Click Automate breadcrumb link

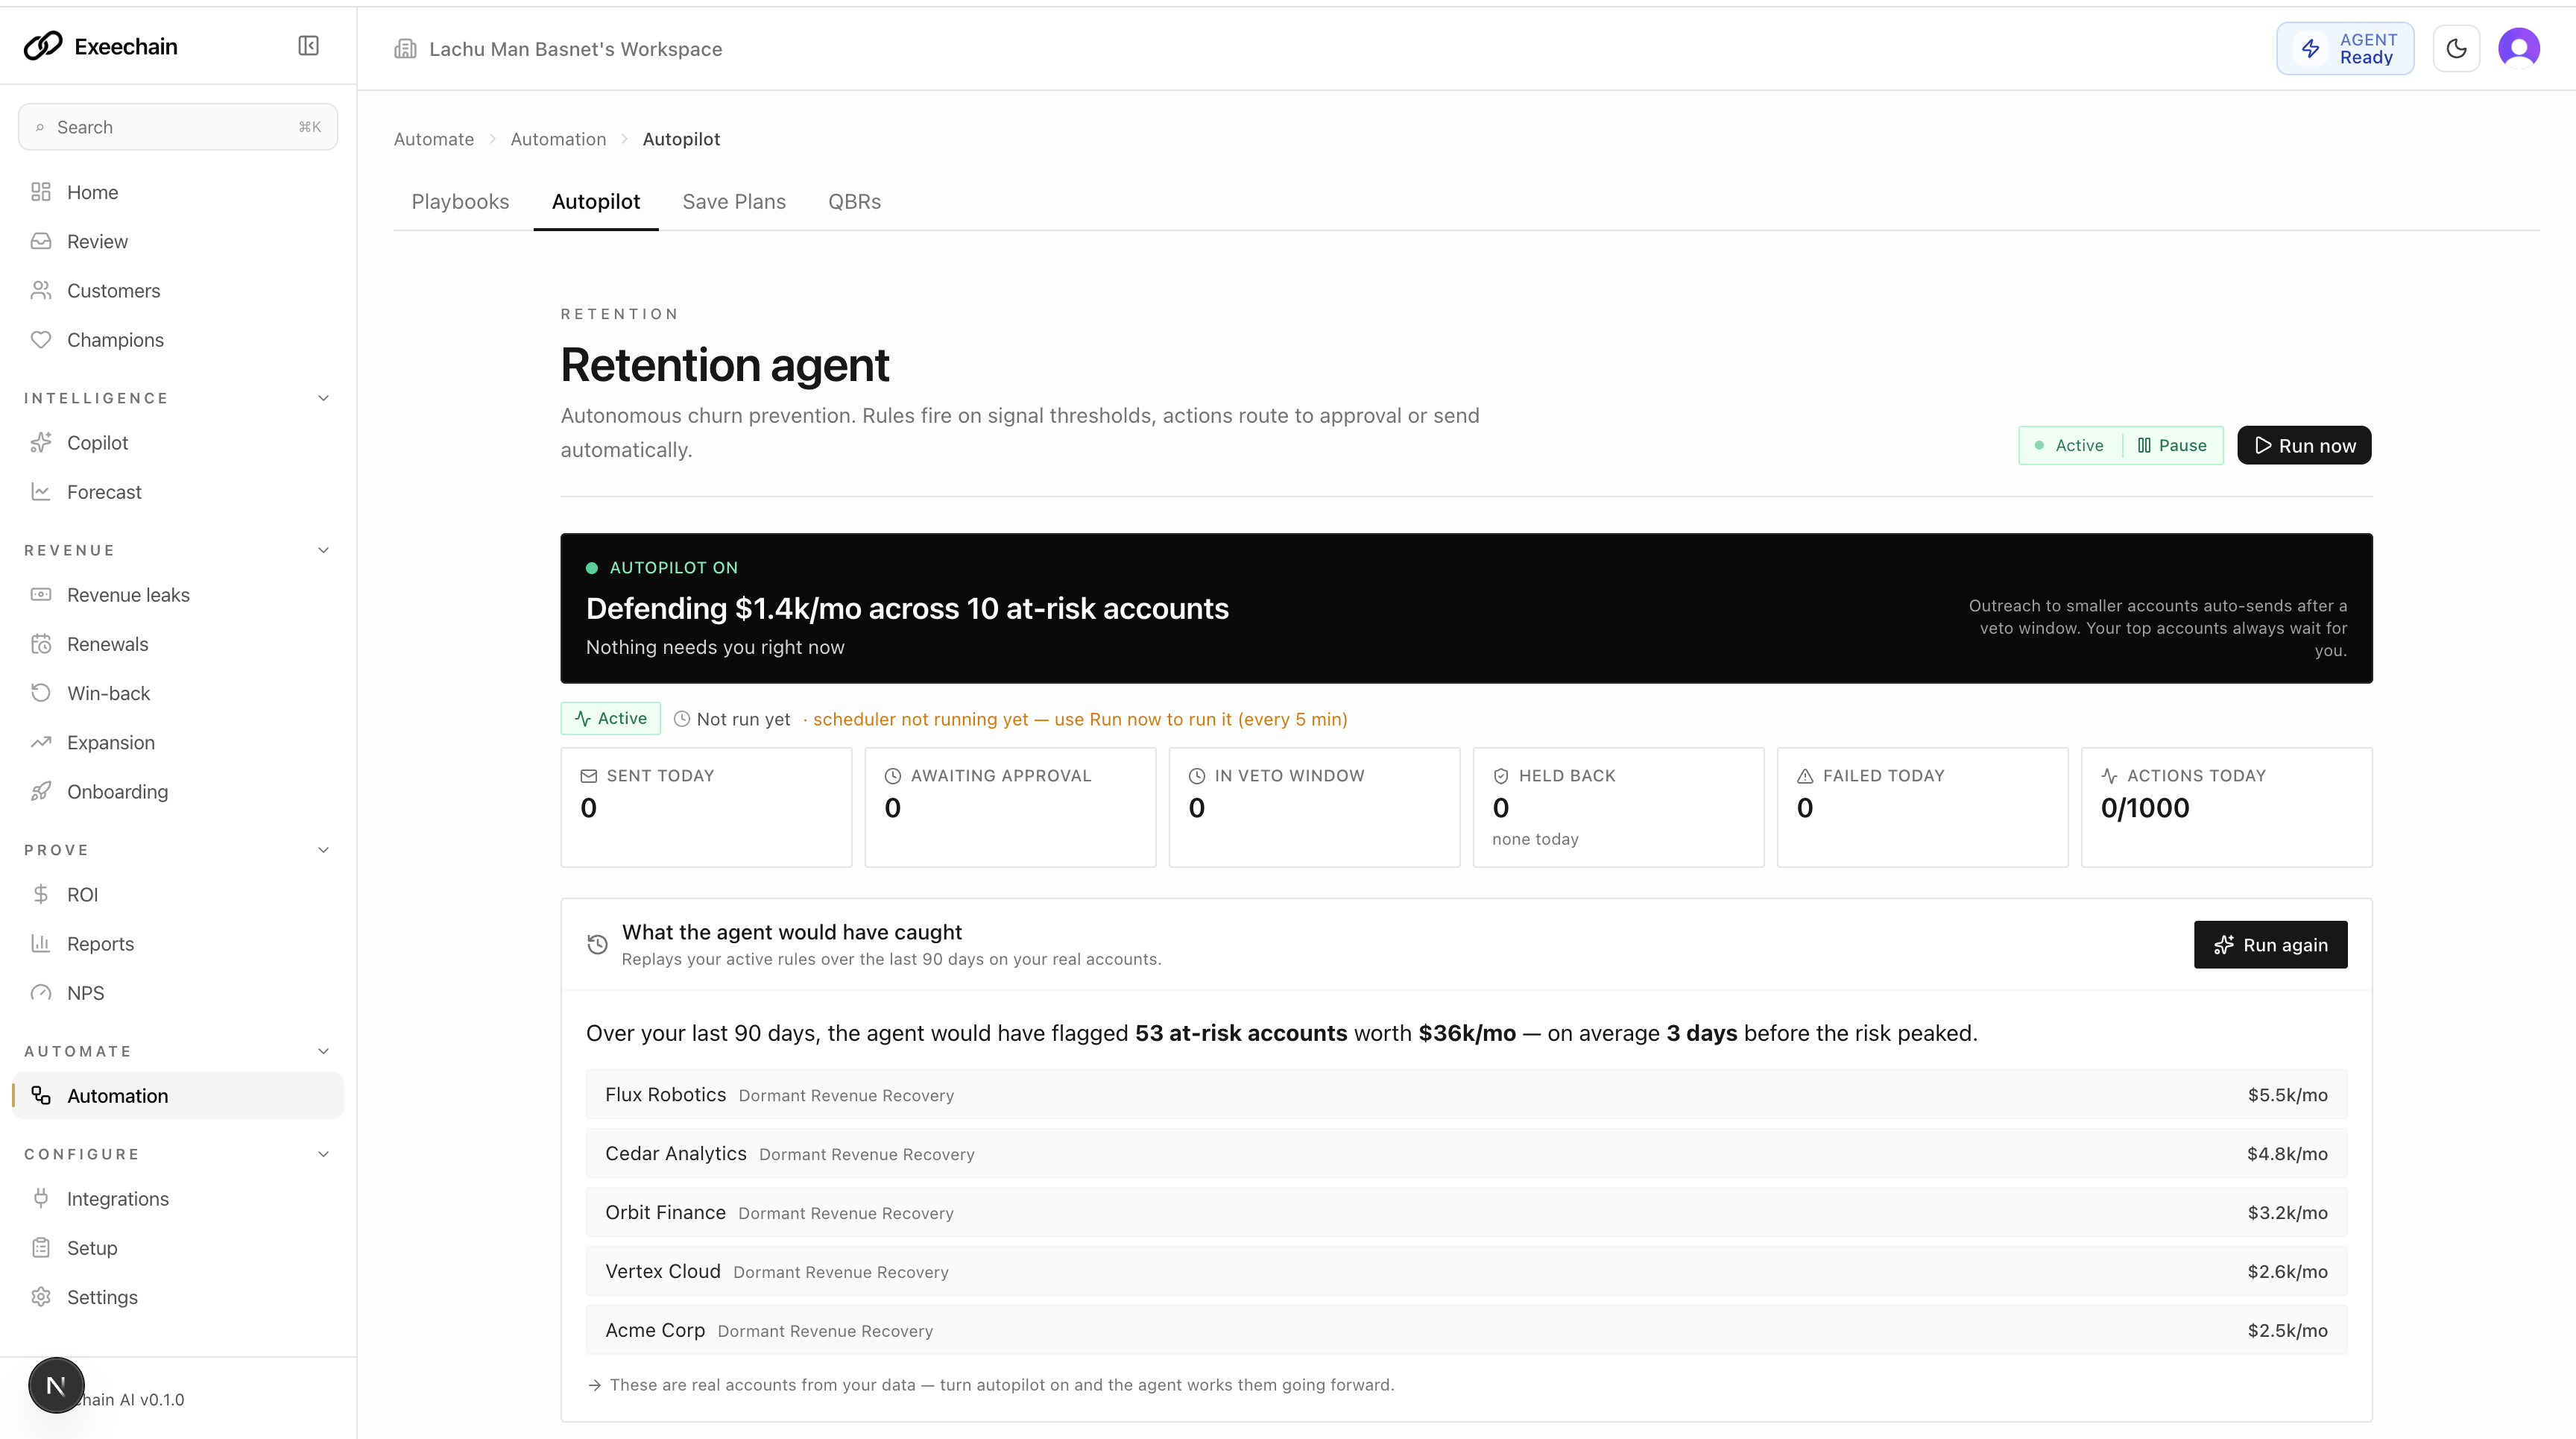[434, 139]
